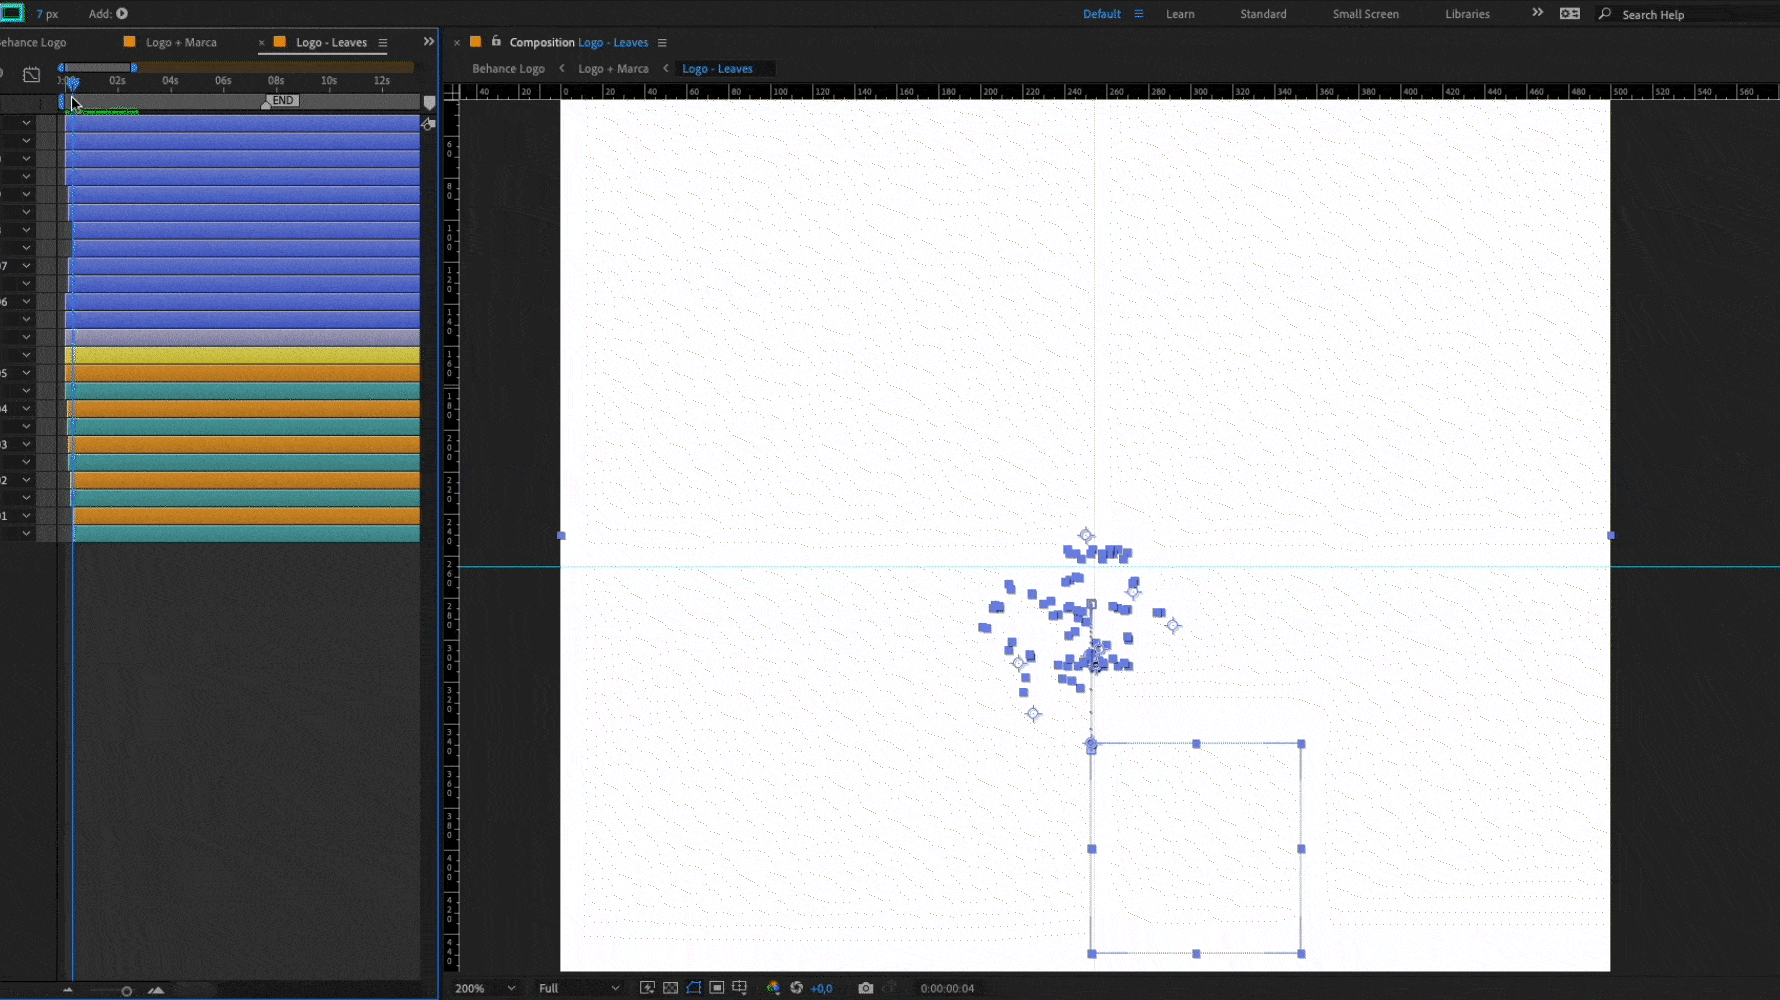Image resolution: width=1780 pixels, height=1000 pixels.
Task: Click the END marker in timeline
Action: 283,100
